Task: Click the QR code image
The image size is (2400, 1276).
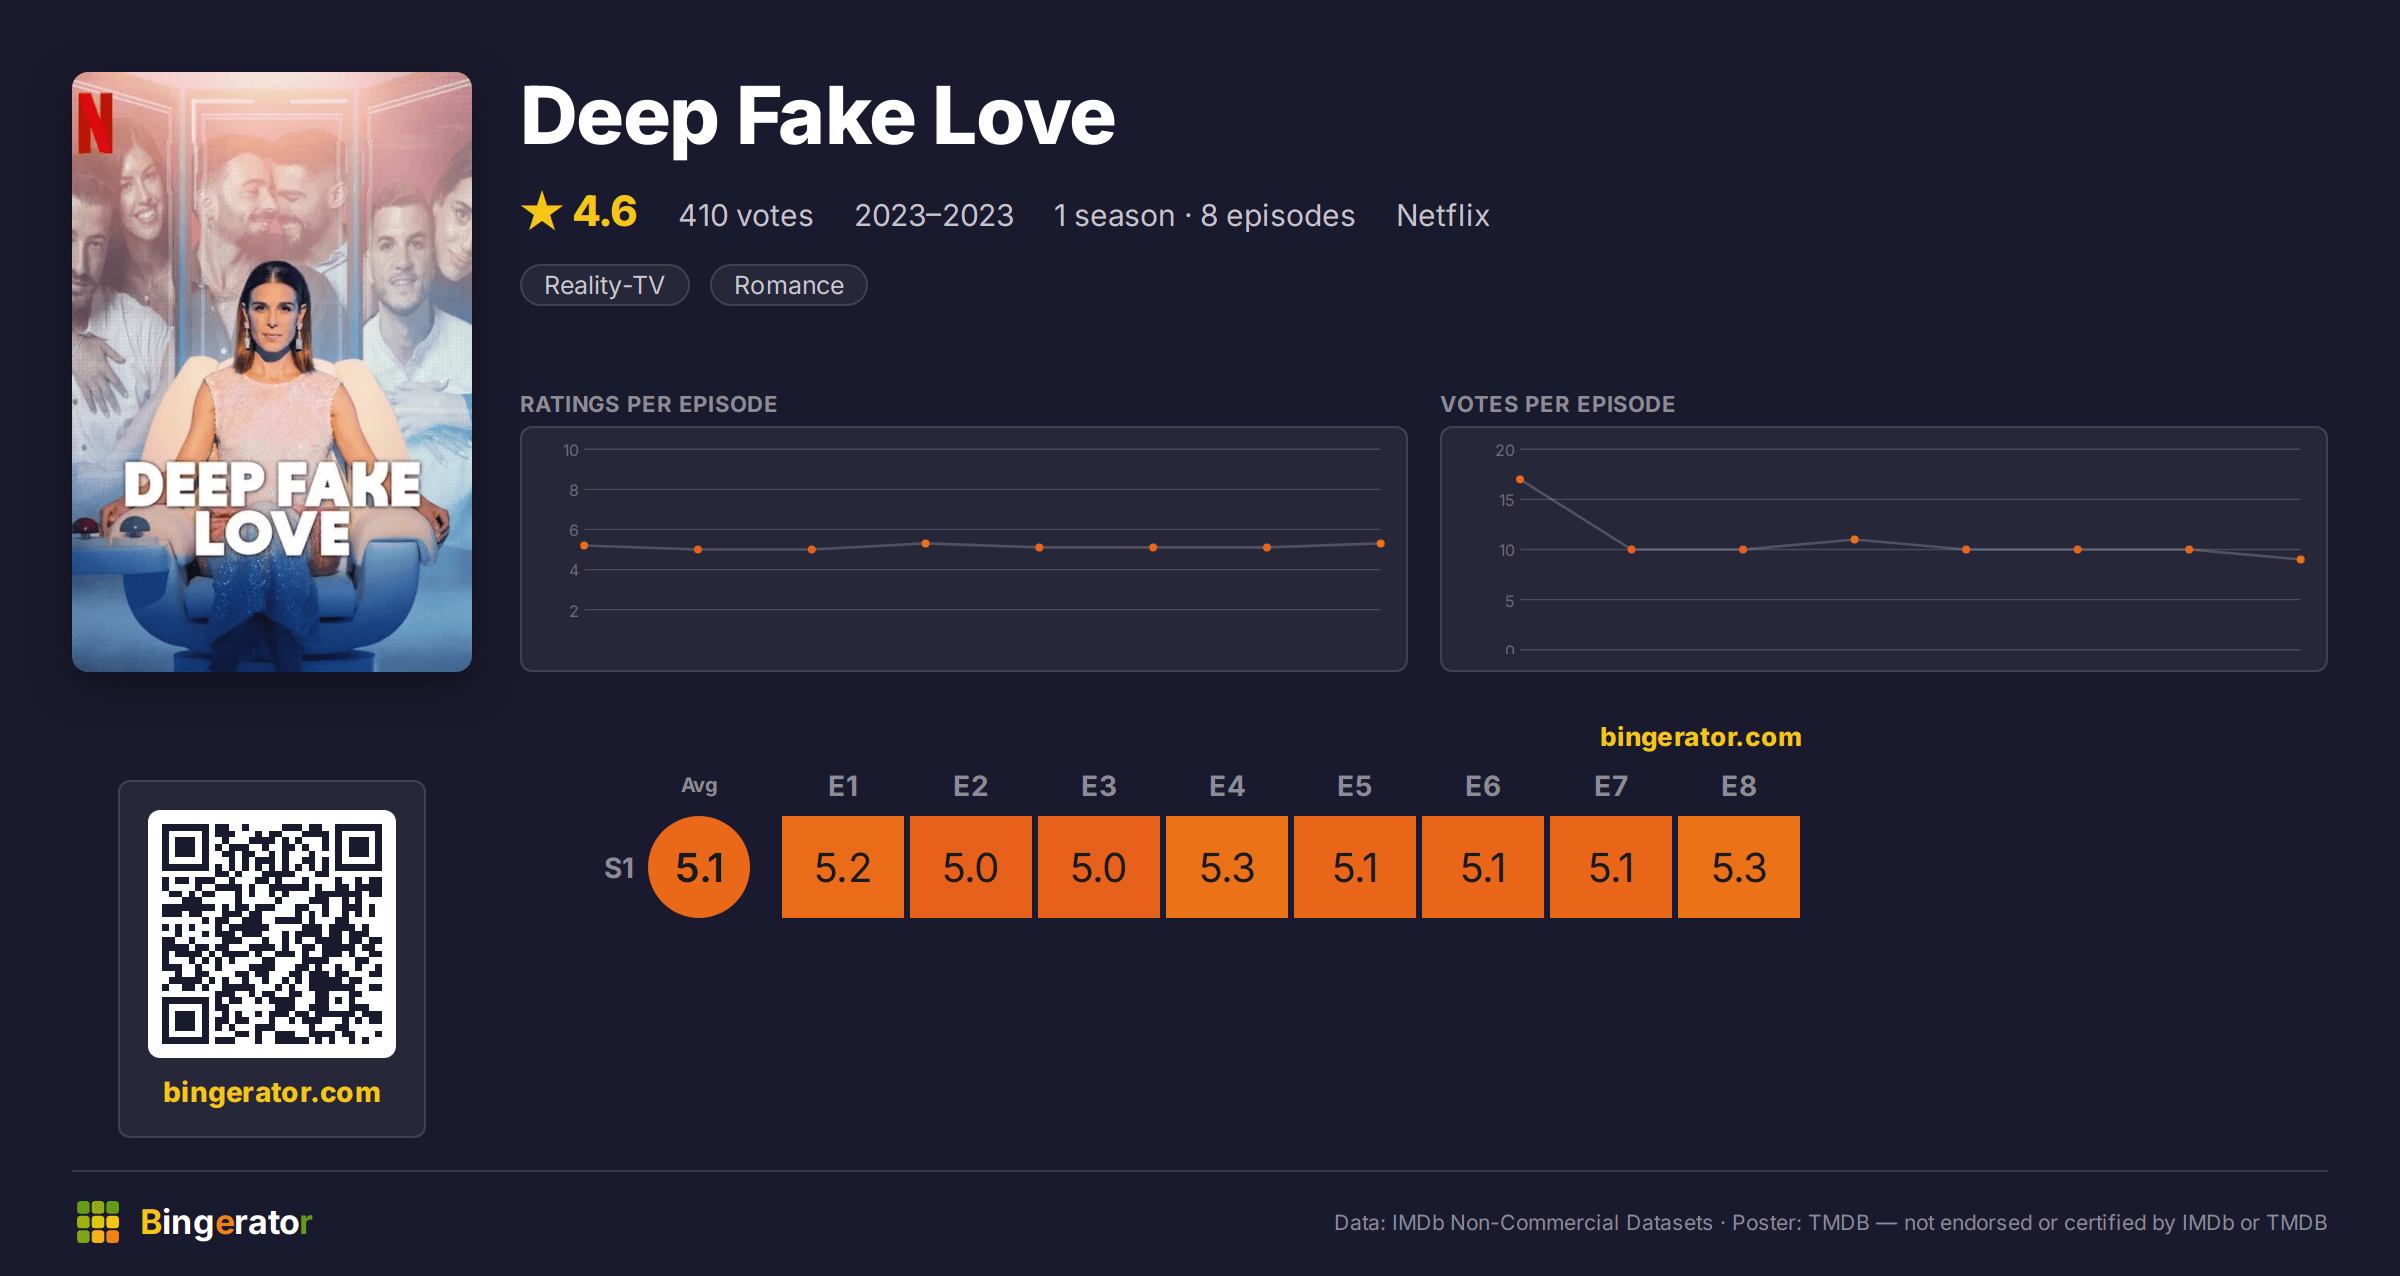Action: (x=272, y=934)
